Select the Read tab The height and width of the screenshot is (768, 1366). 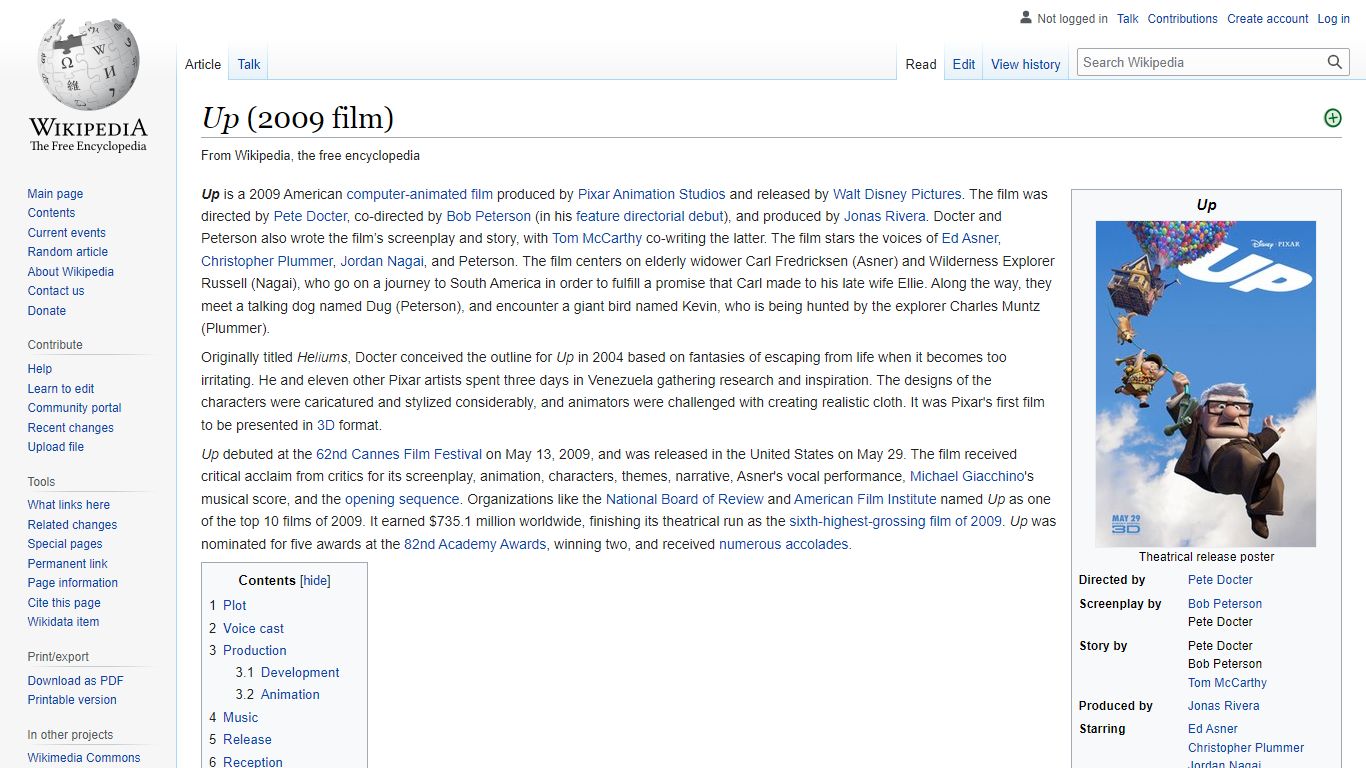click(921, 64)
